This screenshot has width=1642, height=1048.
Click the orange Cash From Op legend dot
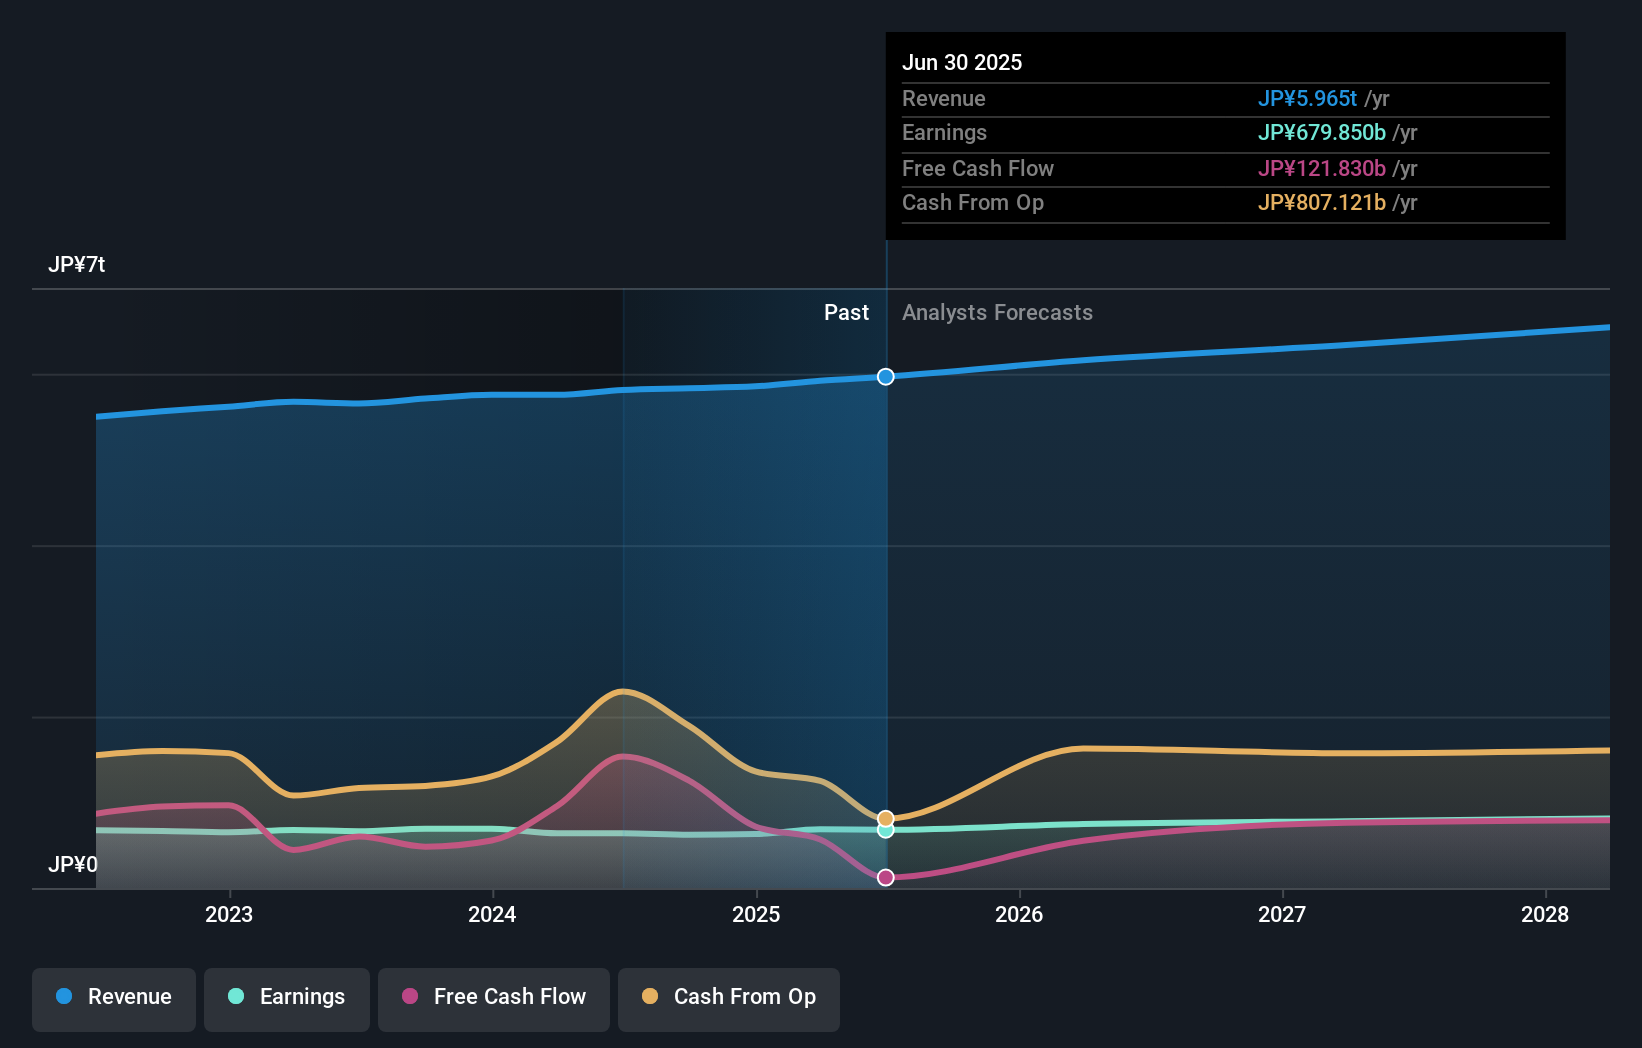(x=650, y=997)
